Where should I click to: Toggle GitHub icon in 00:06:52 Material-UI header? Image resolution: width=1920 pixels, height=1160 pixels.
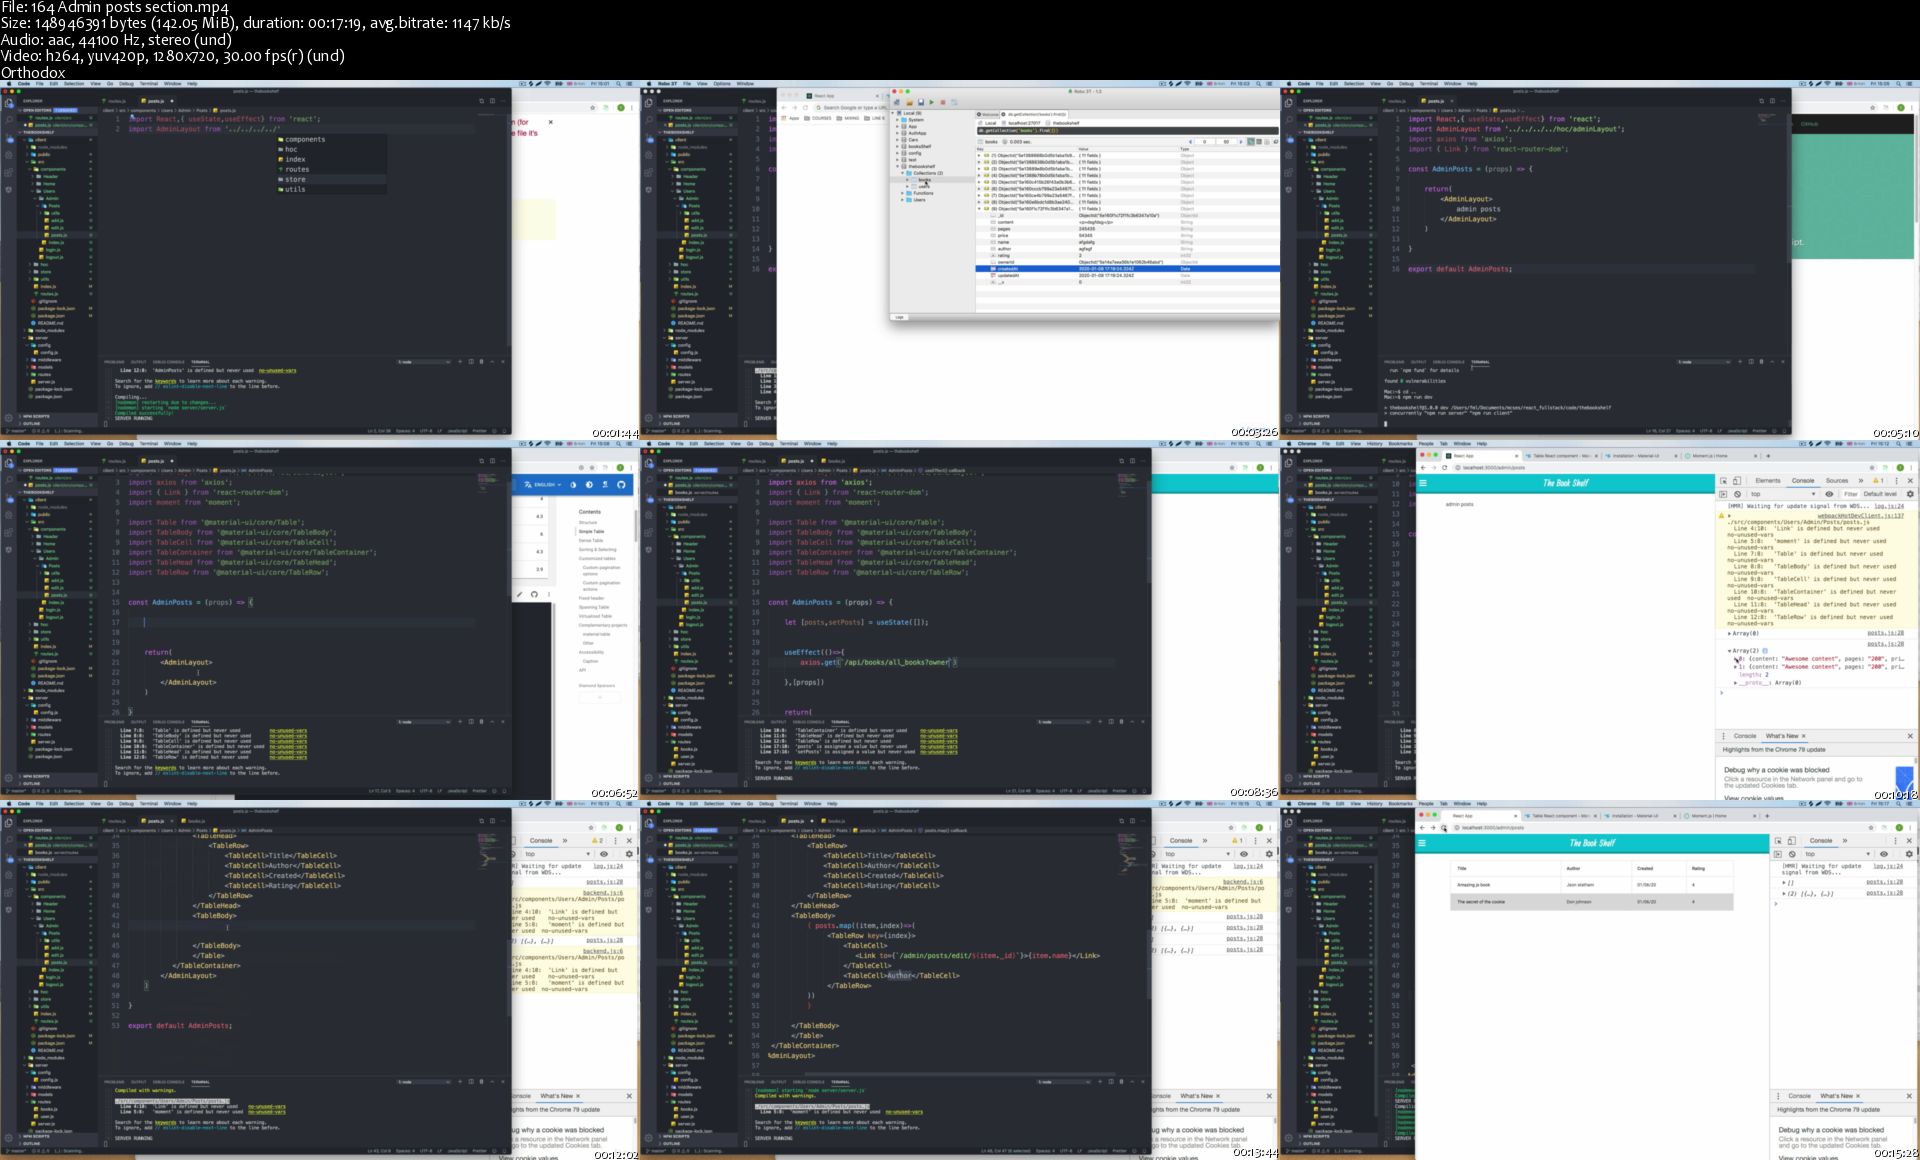pos(621,485)
